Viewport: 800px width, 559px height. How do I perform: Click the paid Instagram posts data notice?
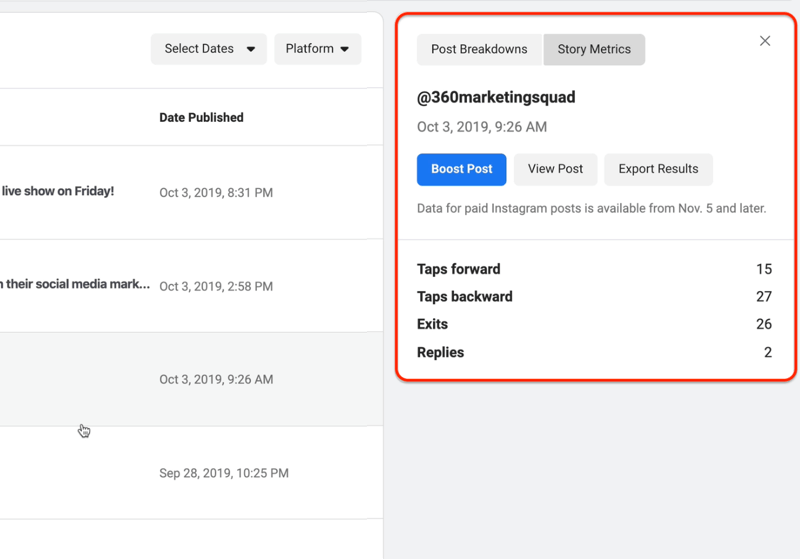click(591, 209)
